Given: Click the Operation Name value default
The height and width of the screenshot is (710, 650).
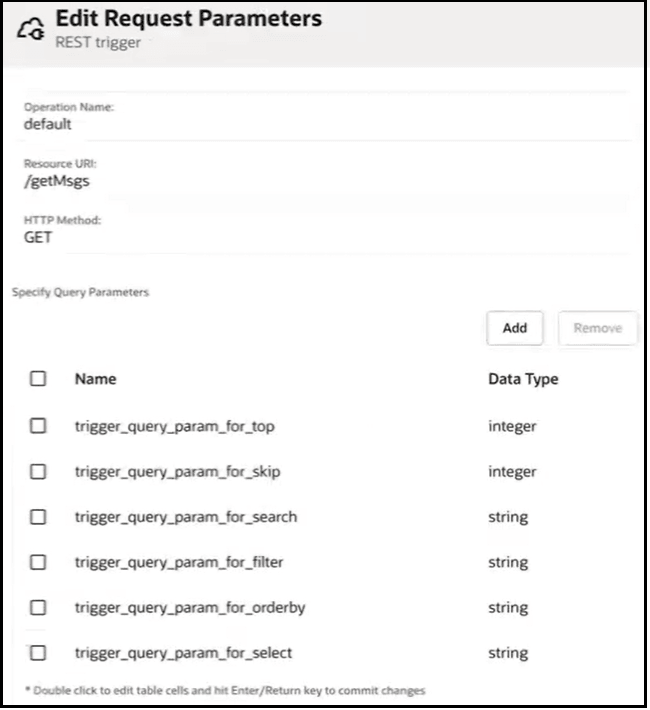Looking at the screenshot, I should (x=48, y=124).
